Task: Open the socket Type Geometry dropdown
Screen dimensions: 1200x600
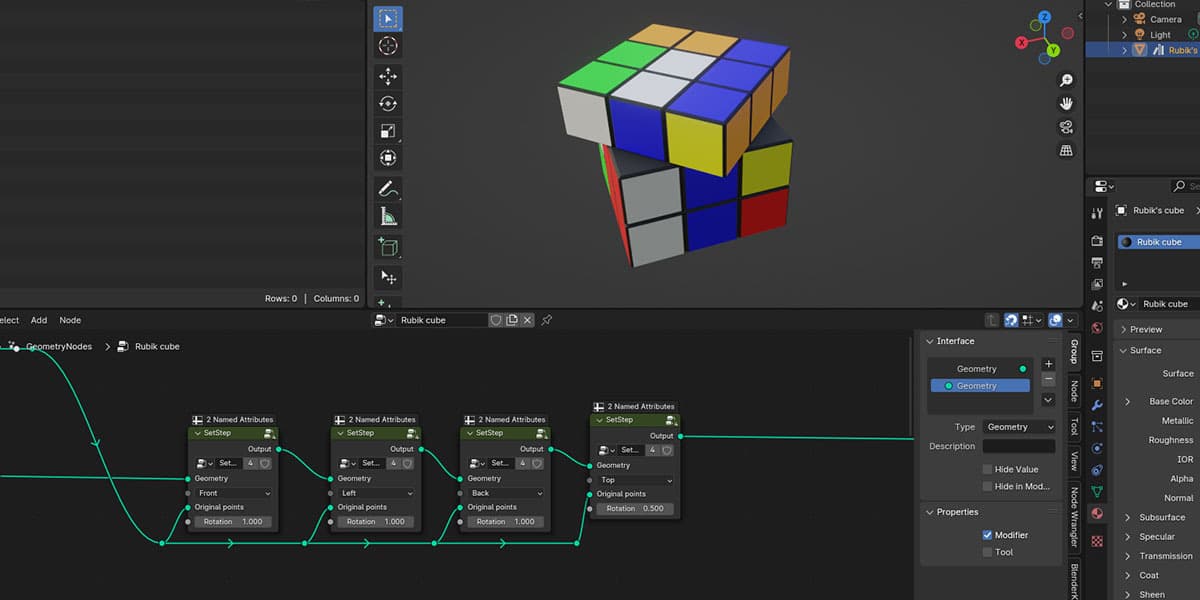Action: pos(1019,427)
